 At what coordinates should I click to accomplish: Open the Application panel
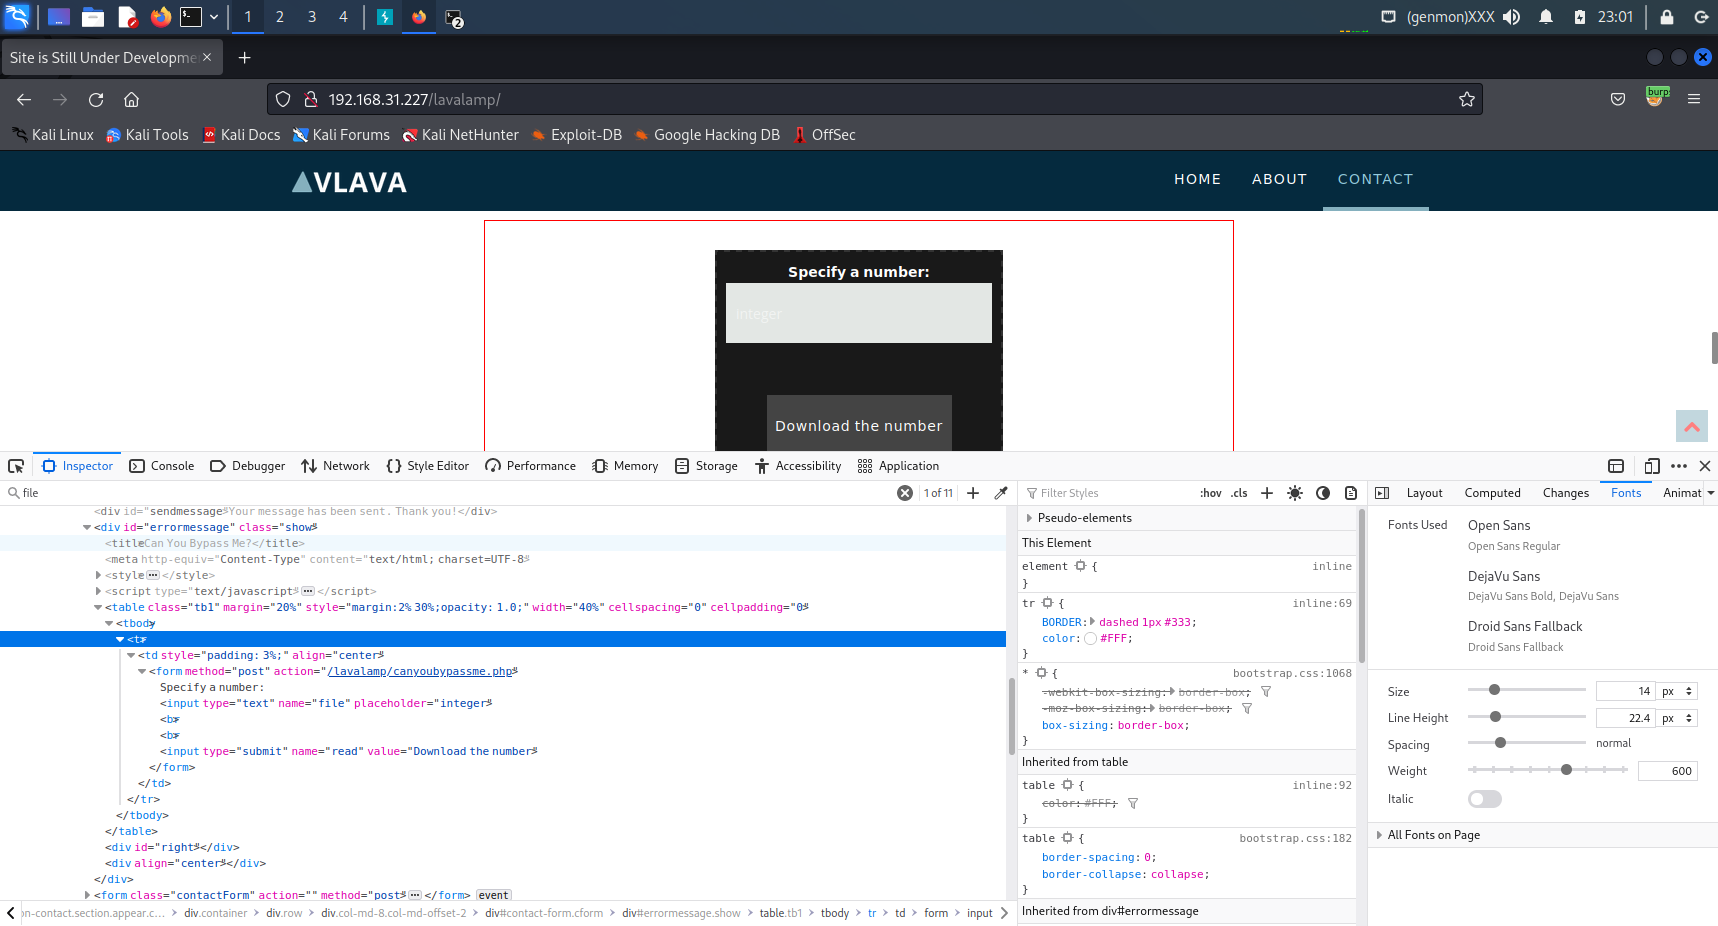coord(898,466)
